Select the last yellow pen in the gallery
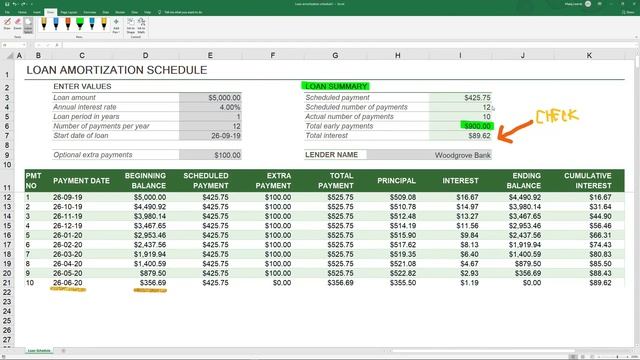 [104, 24]
